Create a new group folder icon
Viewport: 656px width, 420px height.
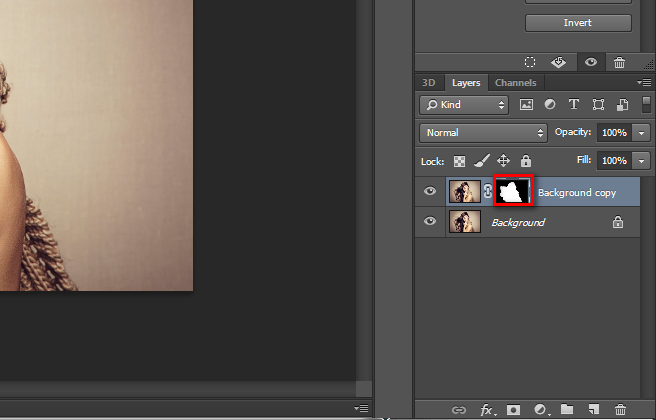(x=567, y=409)
